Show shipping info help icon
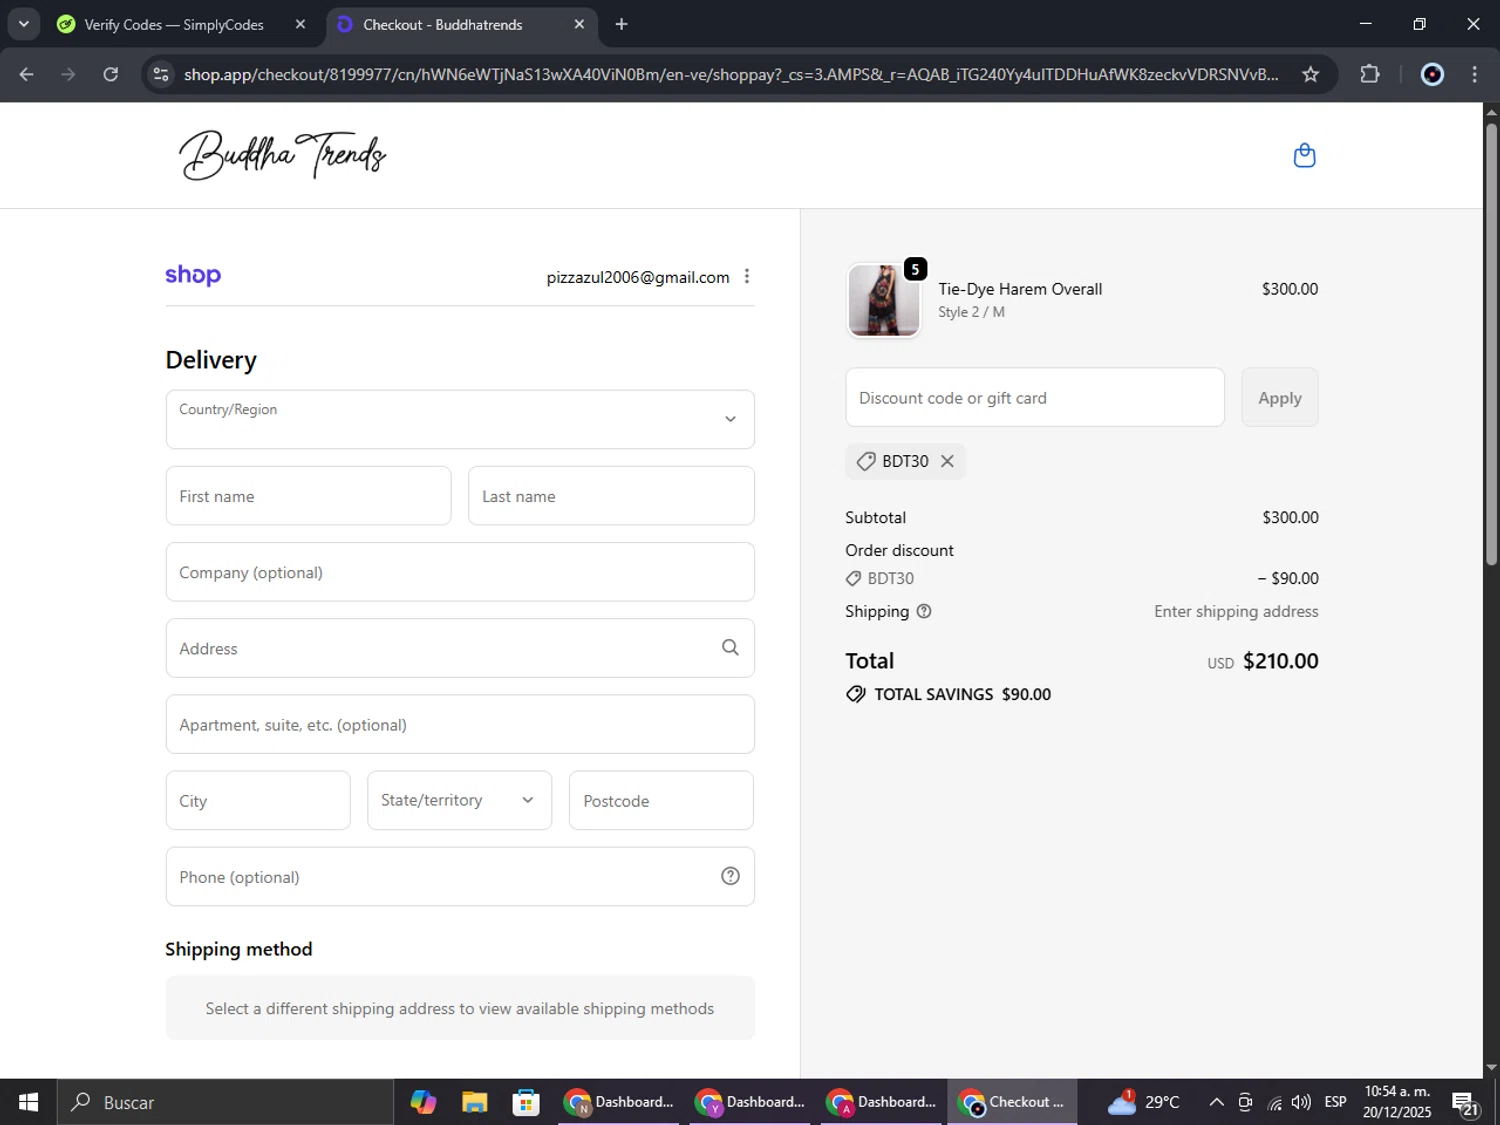 click(924, 611)
